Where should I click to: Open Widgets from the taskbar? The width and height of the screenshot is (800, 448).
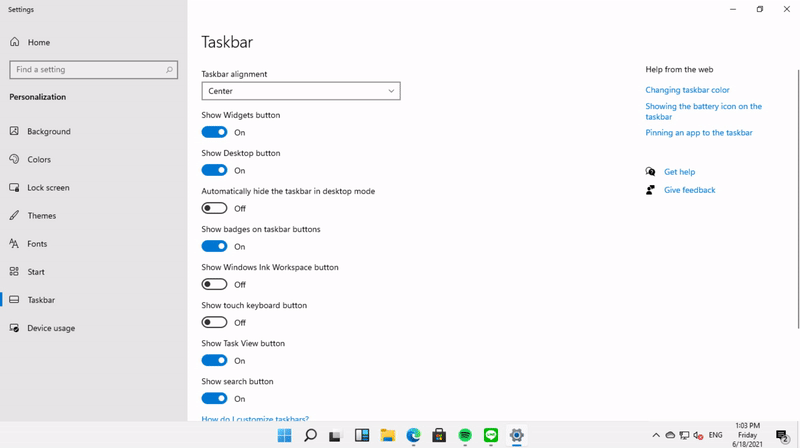pyautogui.click(x=362, y=435)
